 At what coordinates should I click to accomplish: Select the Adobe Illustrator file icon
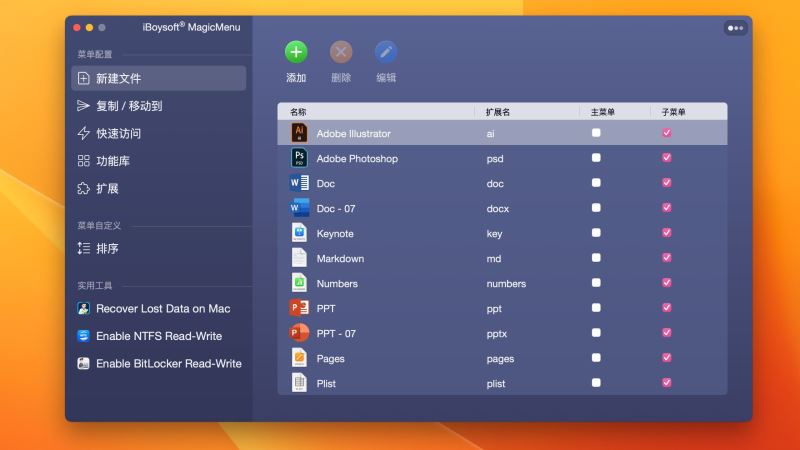299,133
